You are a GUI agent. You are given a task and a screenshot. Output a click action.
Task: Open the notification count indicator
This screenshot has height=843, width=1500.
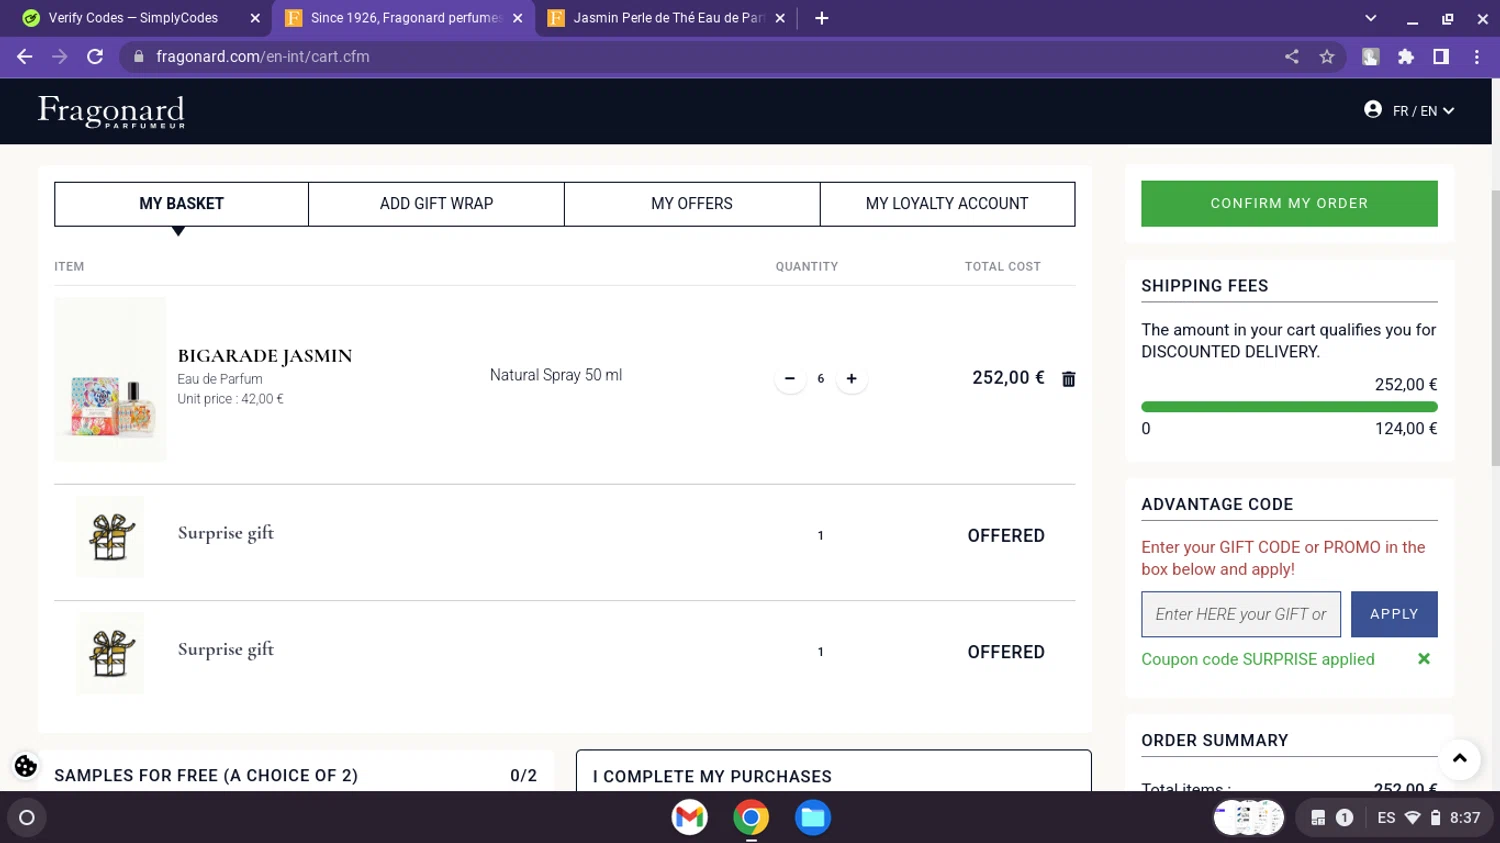coord(1344,818)
